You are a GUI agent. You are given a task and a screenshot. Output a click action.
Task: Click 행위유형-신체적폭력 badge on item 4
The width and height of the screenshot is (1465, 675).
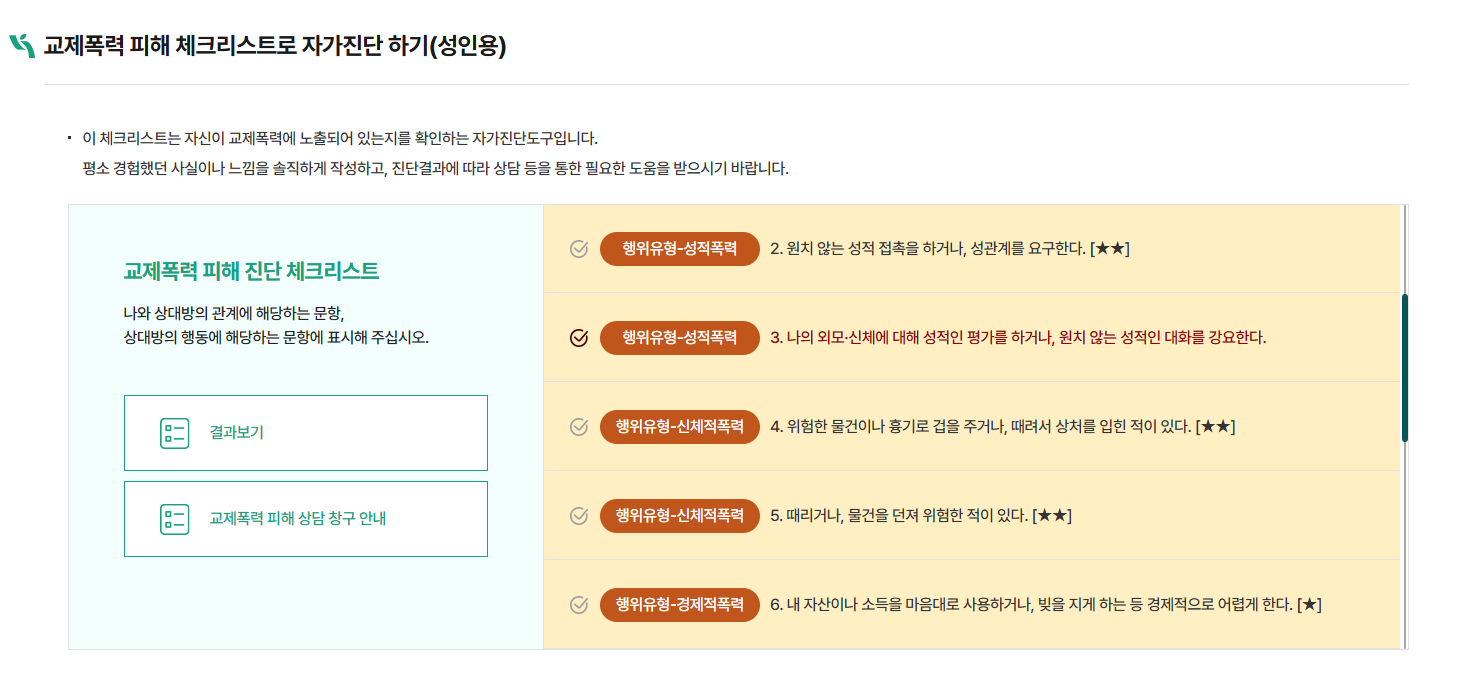[x=680, y=427]
